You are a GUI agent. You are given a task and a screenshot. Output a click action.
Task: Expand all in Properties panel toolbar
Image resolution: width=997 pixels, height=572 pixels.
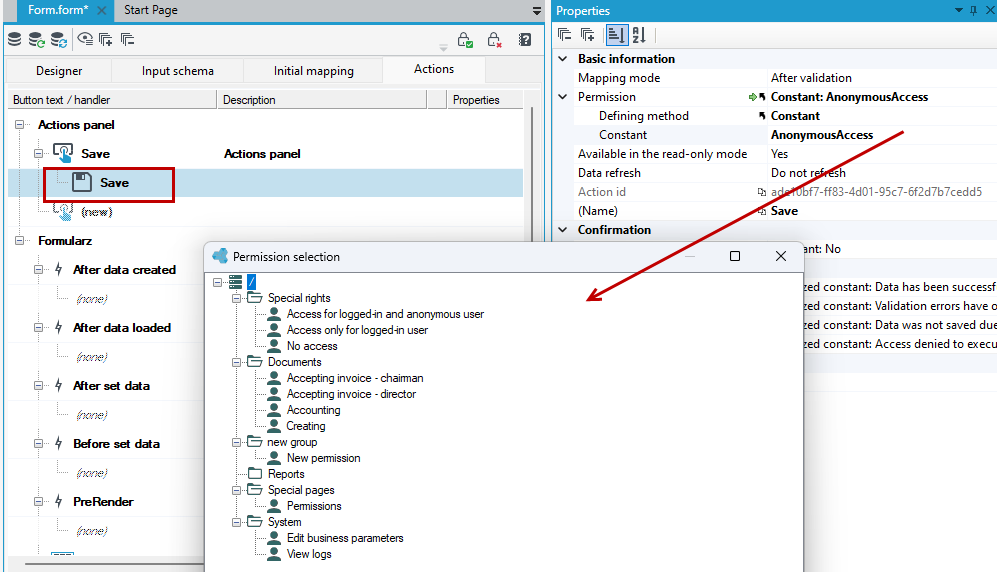coord(588,35)
